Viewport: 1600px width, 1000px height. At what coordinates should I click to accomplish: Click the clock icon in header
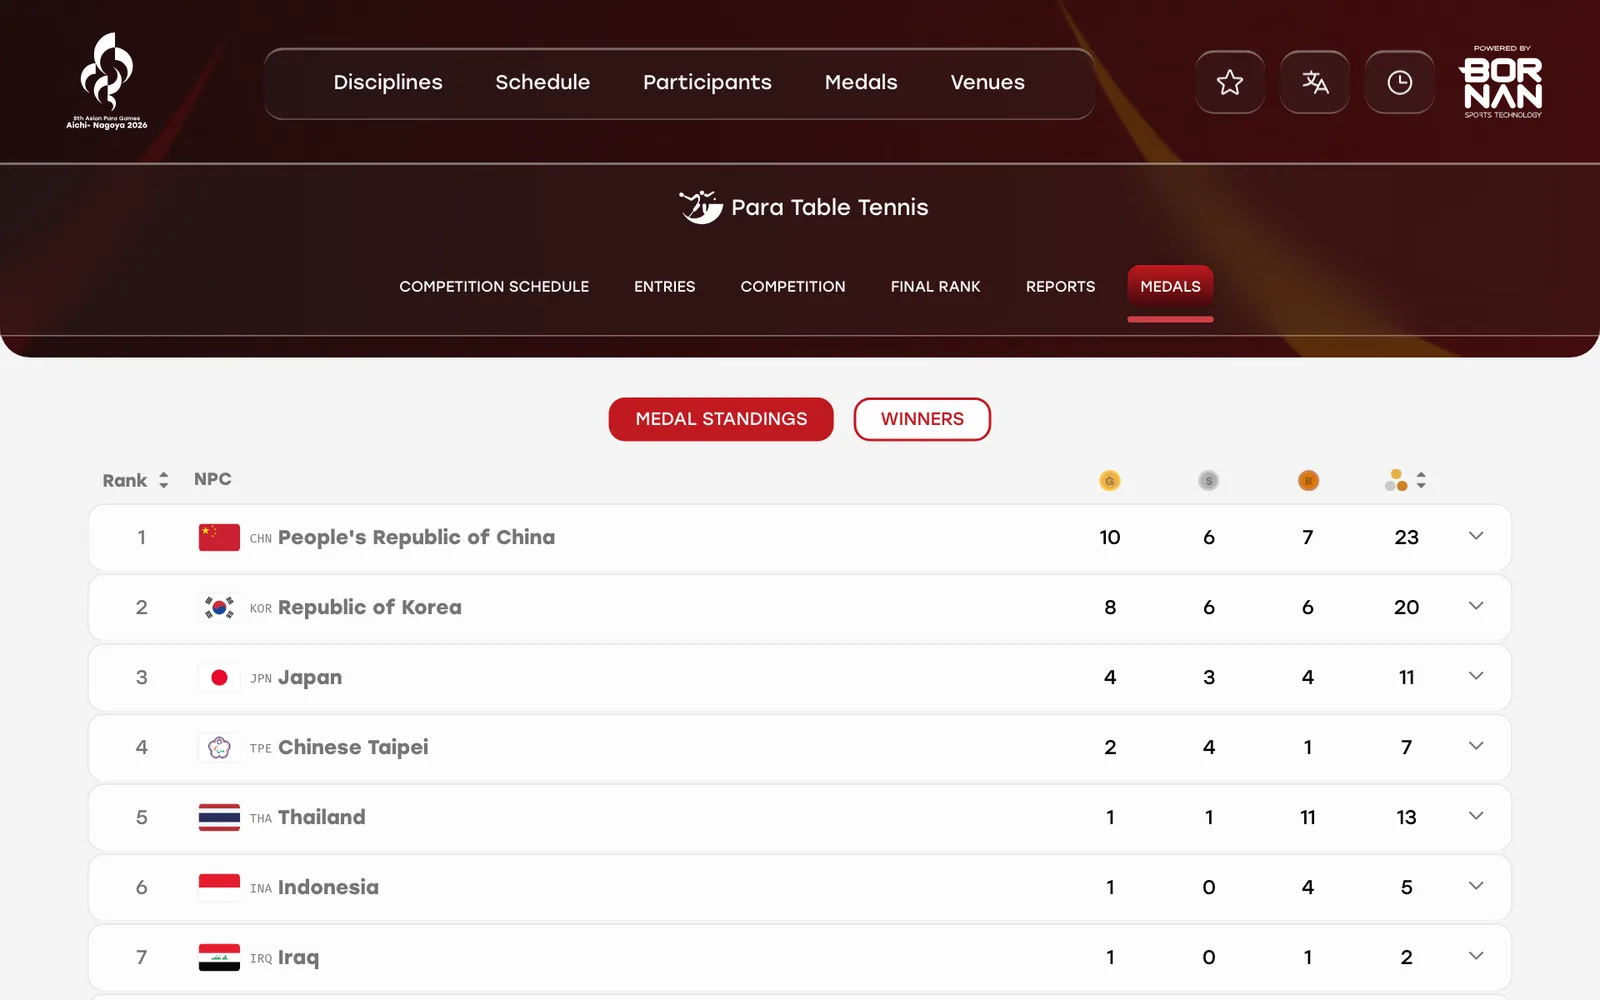(1400, 82)
